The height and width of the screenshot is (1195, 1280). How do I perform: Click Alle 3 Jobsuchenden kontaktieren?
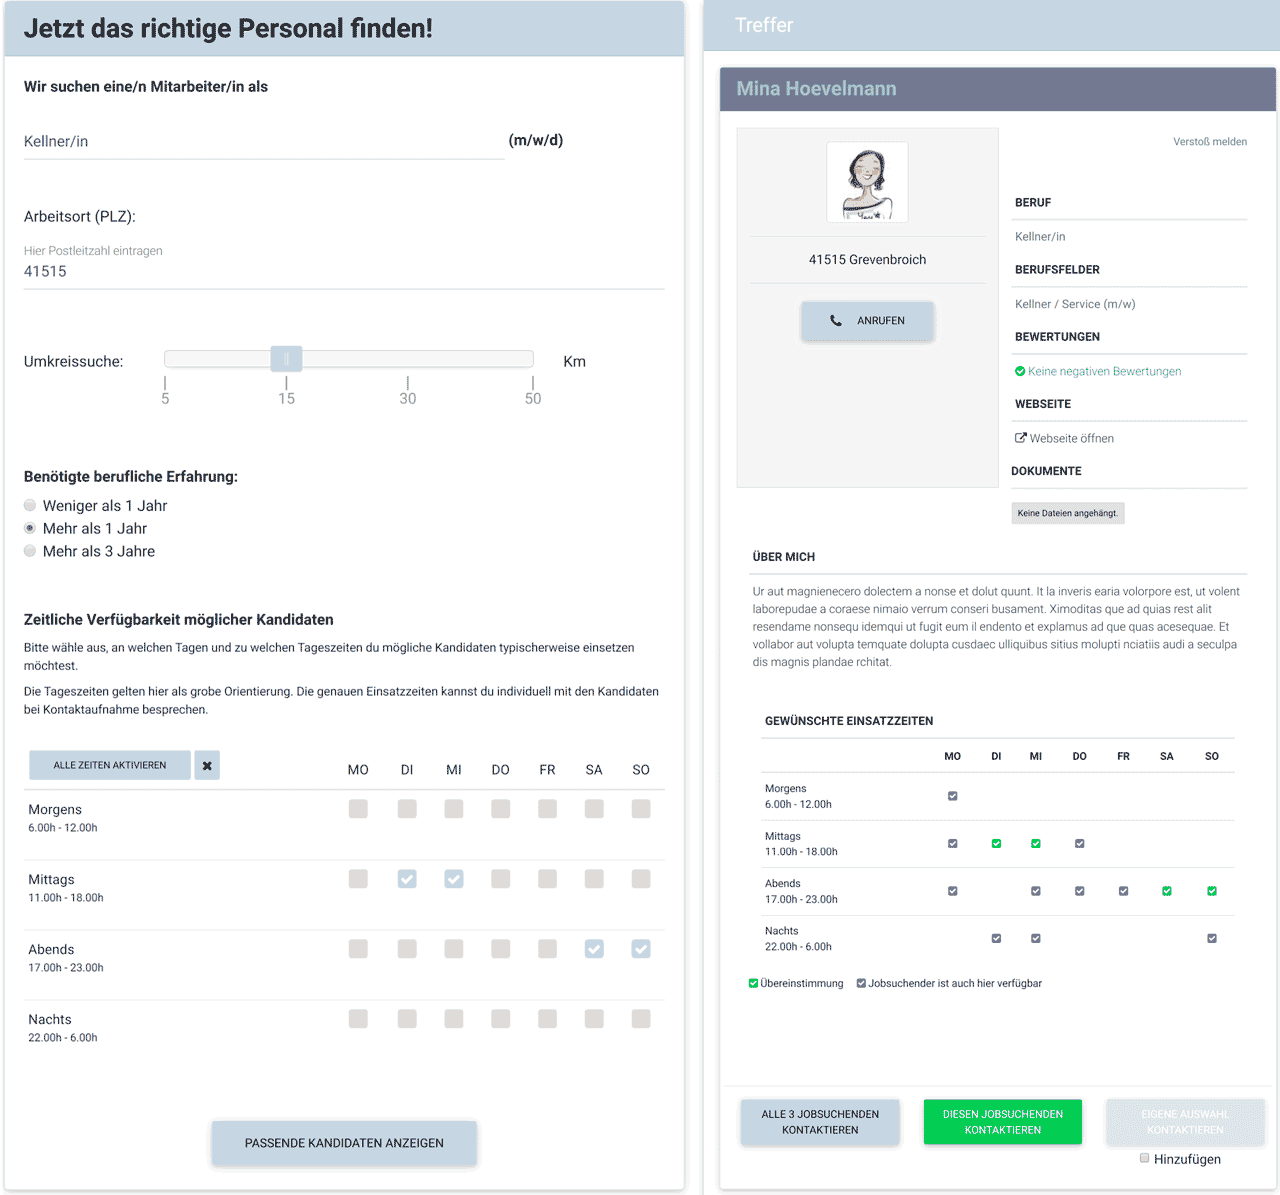point(820,1122)
